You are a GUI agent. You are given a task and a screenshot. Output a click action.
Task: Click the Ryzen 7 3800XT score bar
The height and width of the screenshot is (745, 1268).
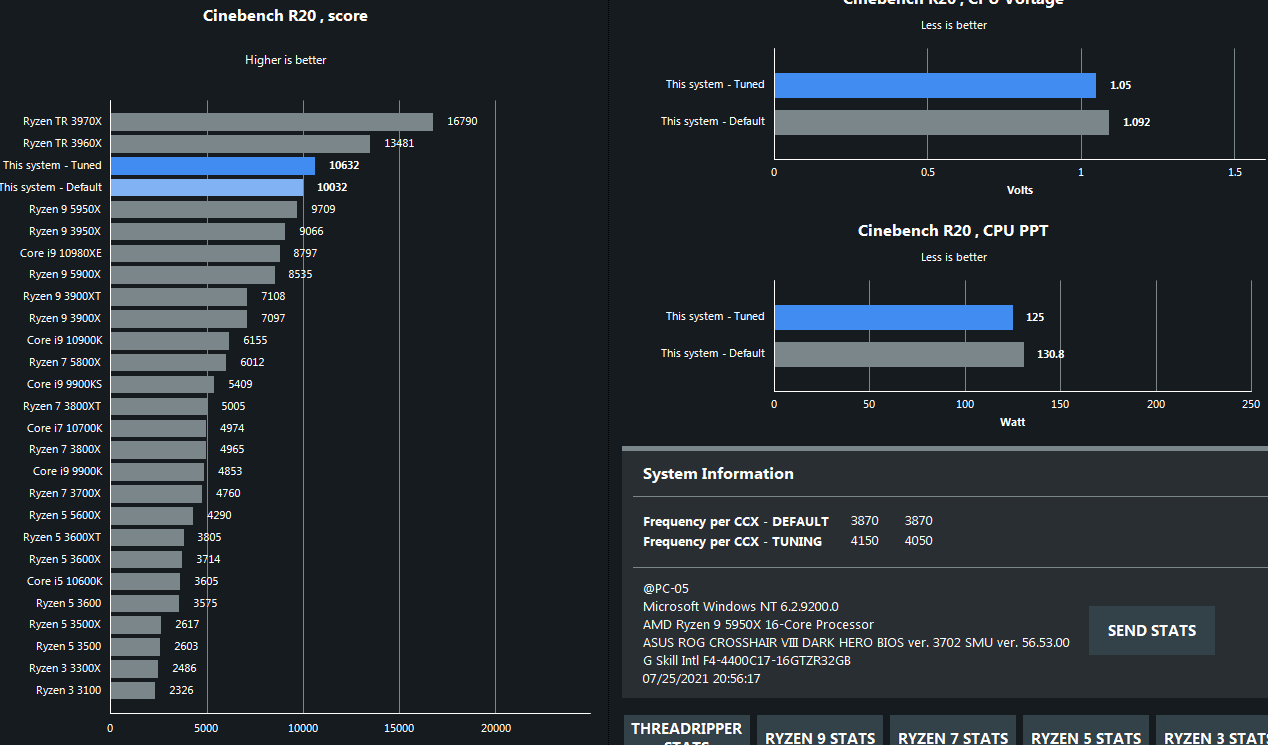click(158, 406)
